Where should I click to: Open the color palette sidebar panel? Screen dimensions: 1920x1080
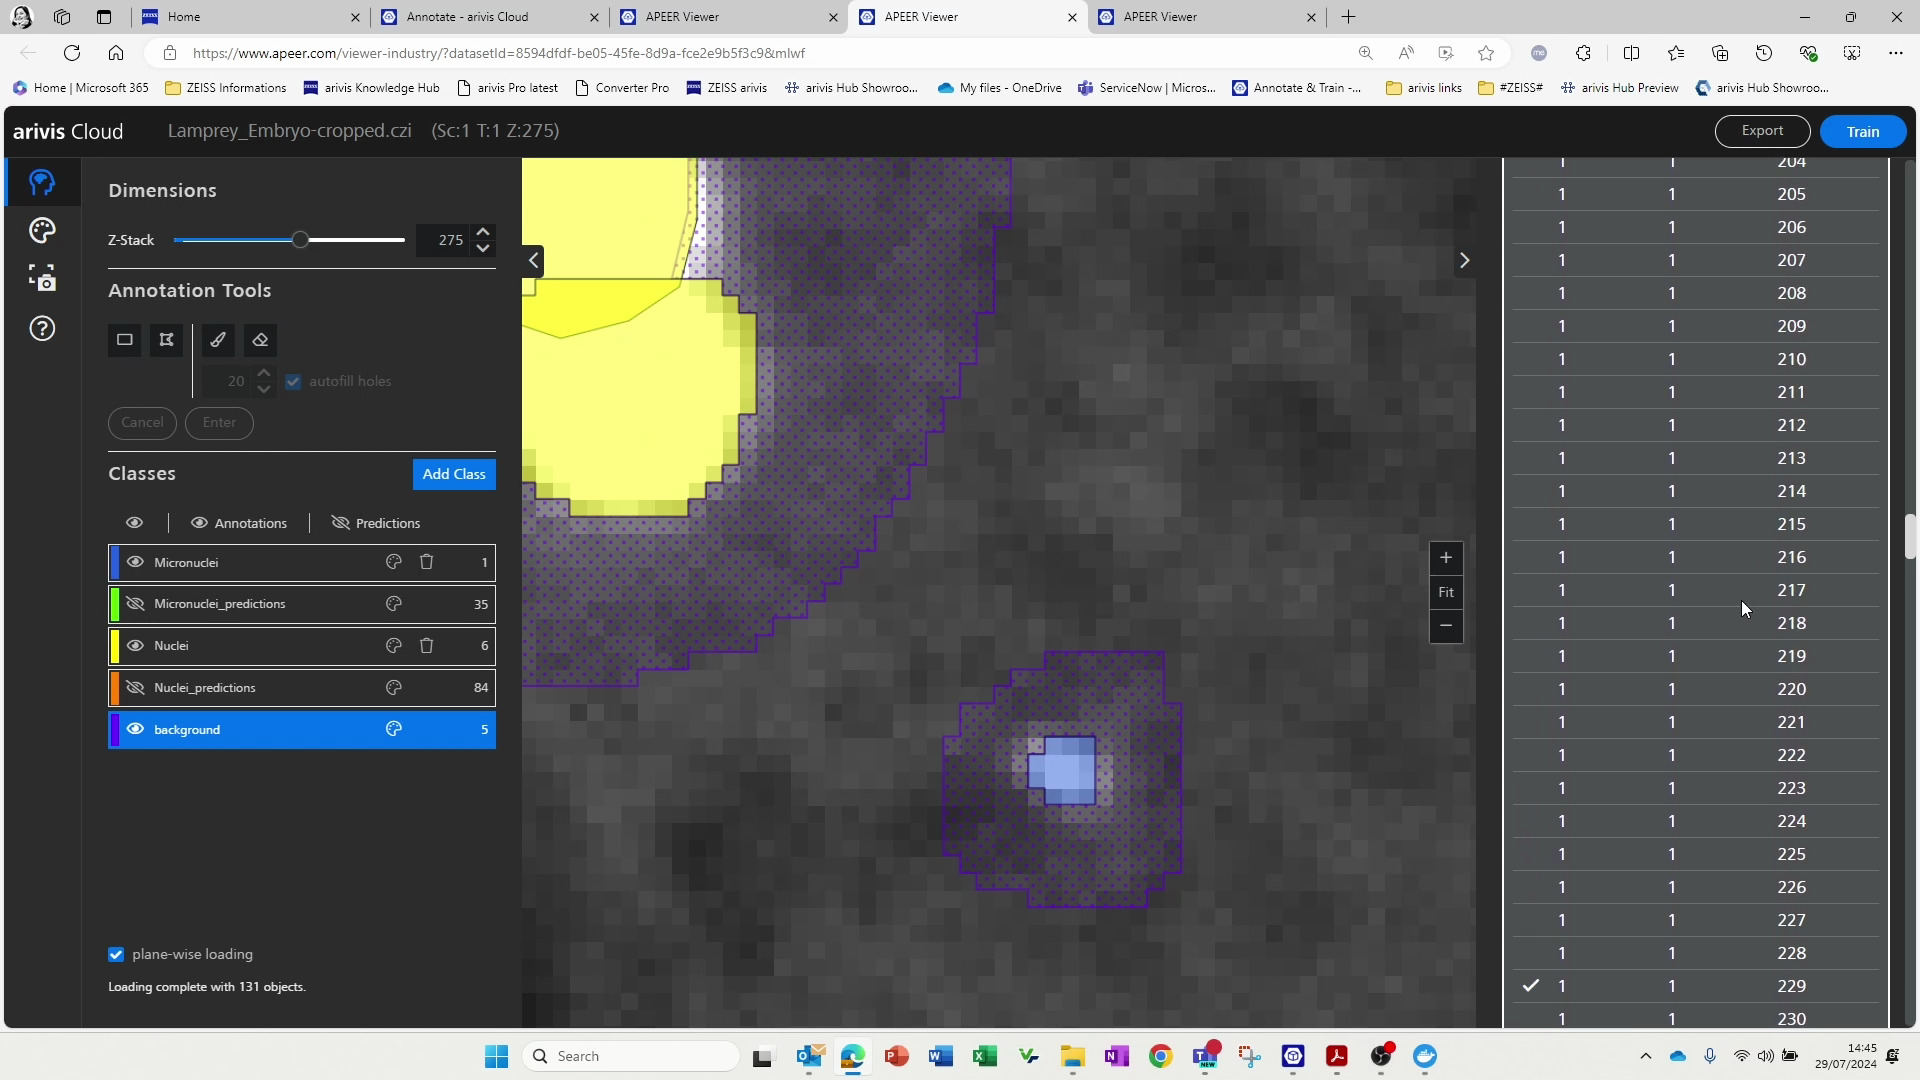pos(41,230)
